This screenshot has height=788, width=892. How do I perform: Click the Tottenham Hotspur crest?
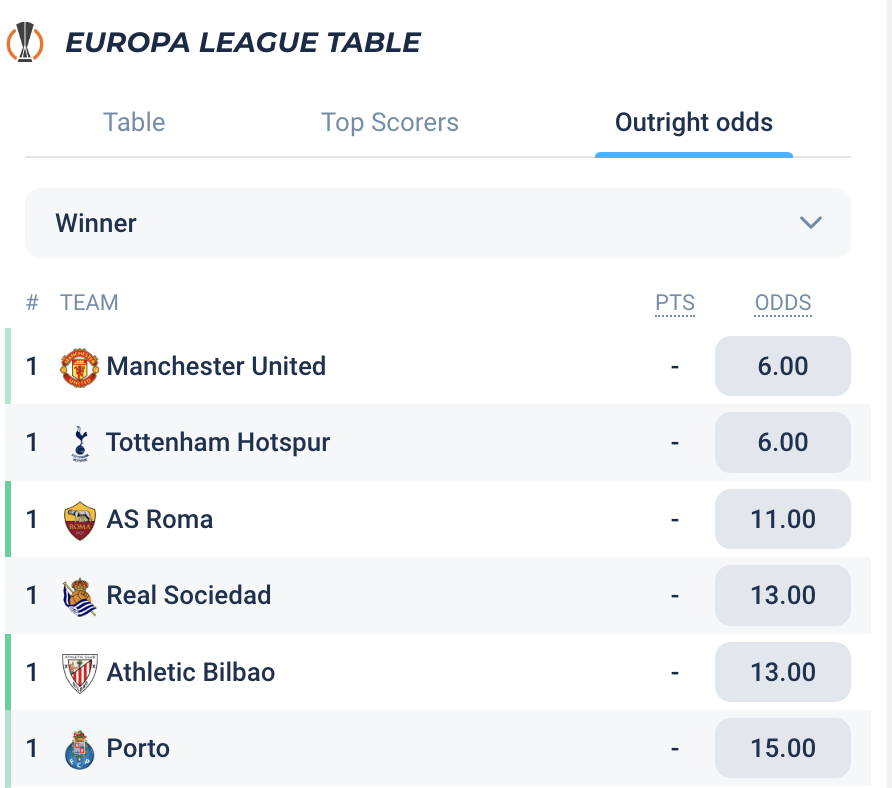80,443
